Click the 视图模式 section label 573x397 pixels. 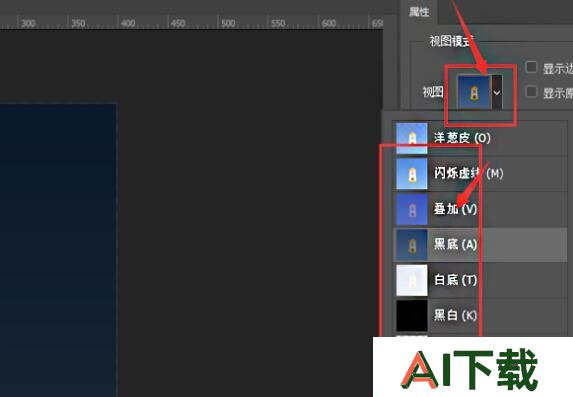(x=452, y=41)
